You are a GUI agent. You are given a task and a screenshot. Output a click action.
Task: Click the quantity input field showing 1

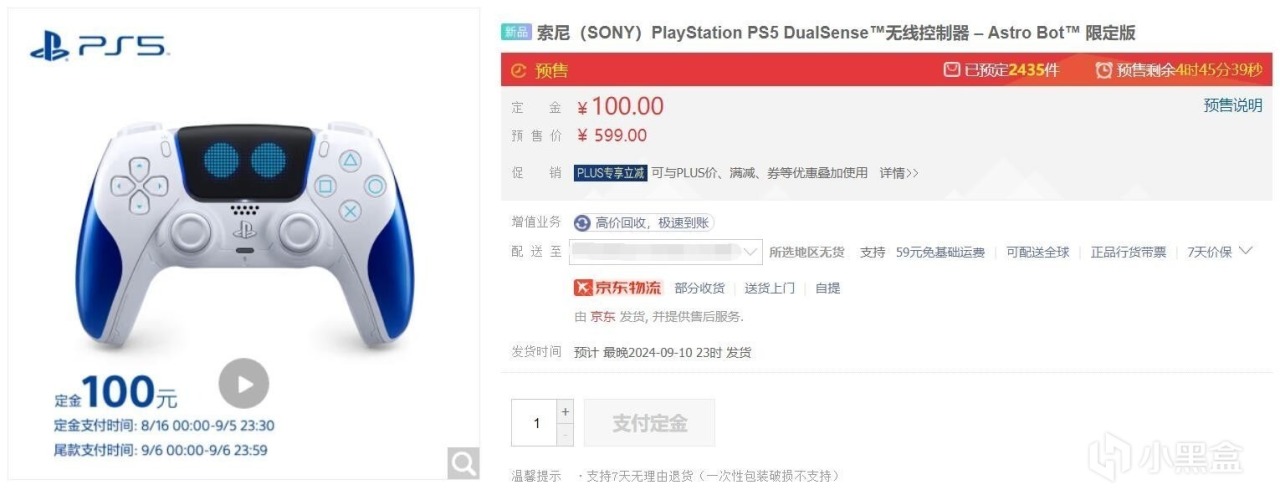[534, 423]
